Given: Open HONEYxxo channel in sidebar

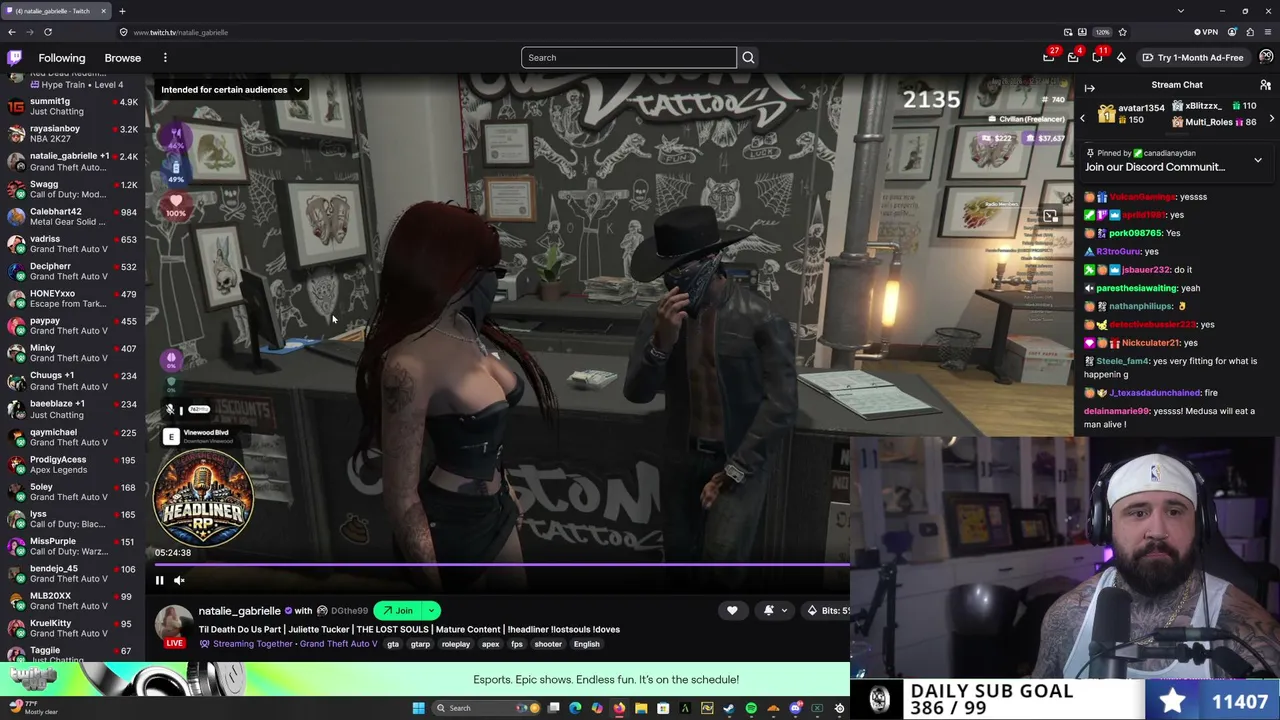Looking at the screenshot, I should (72, 299).
